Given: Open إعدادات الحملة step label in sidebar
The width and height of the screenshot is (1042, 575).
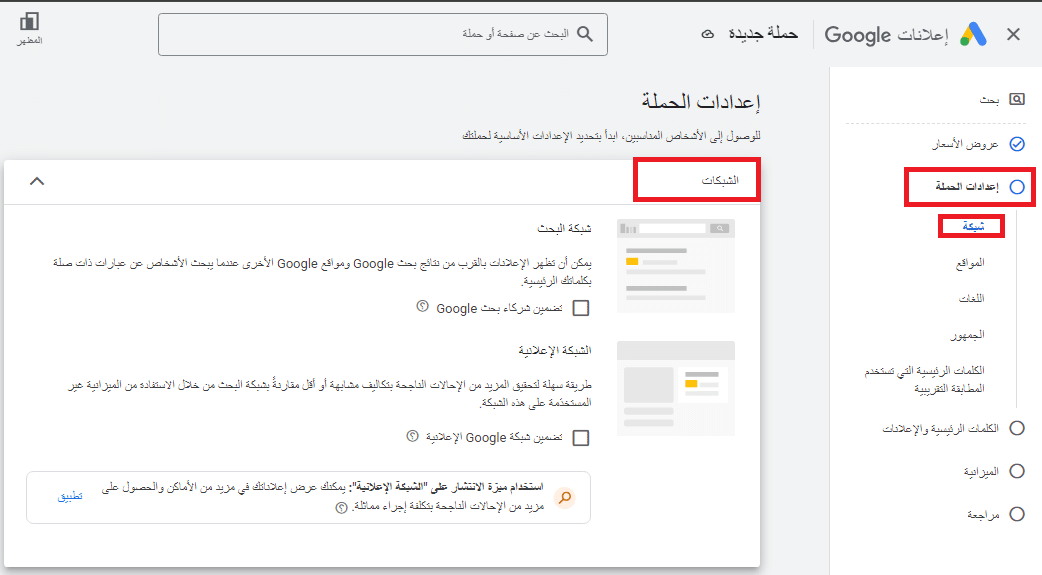Looking at the screenshot, I should [967, 186].
